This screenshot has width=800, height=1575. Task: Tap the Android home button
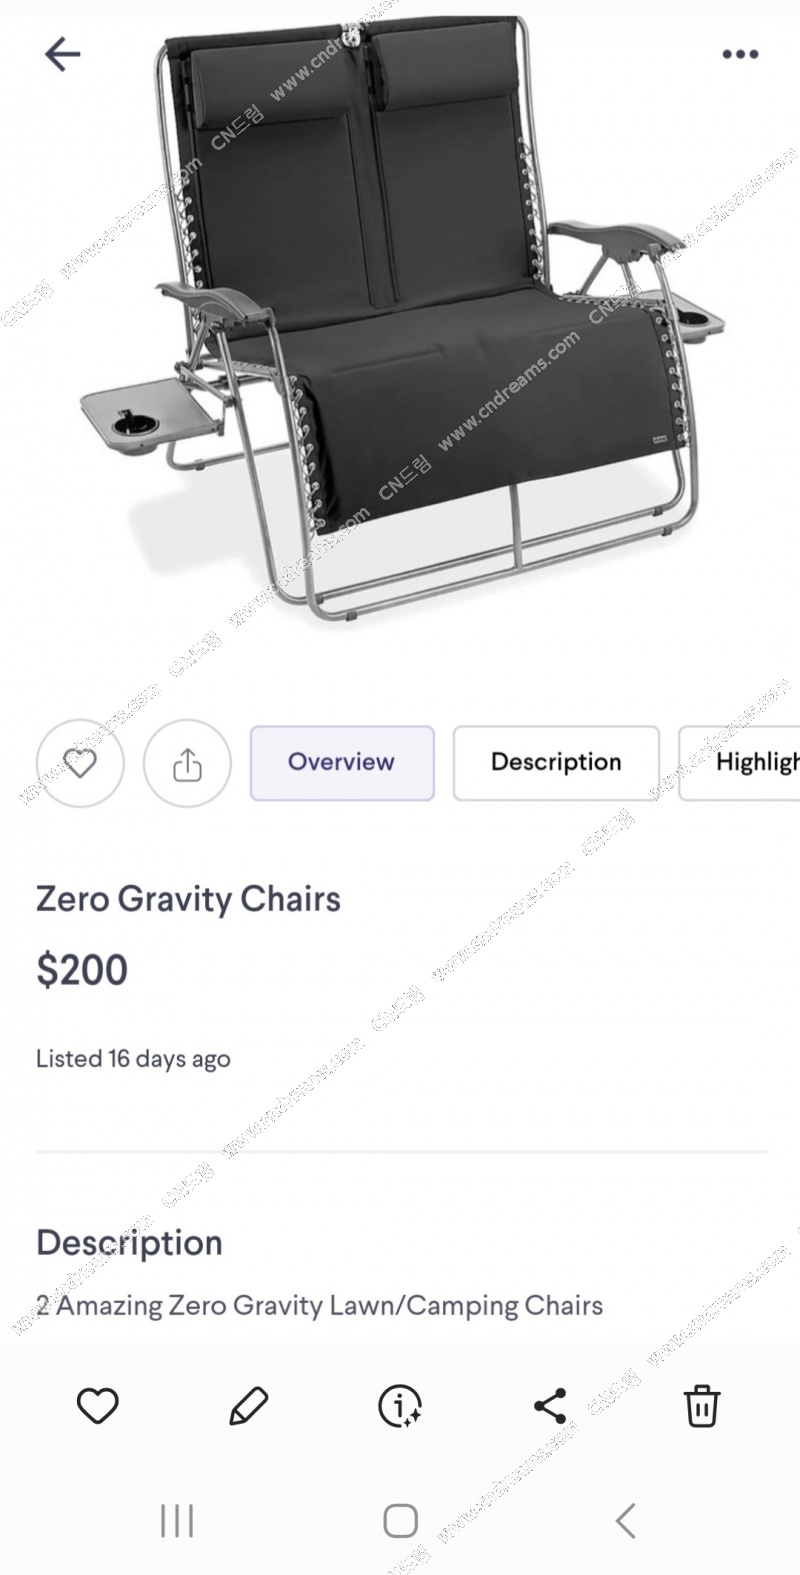point(400,1521)
